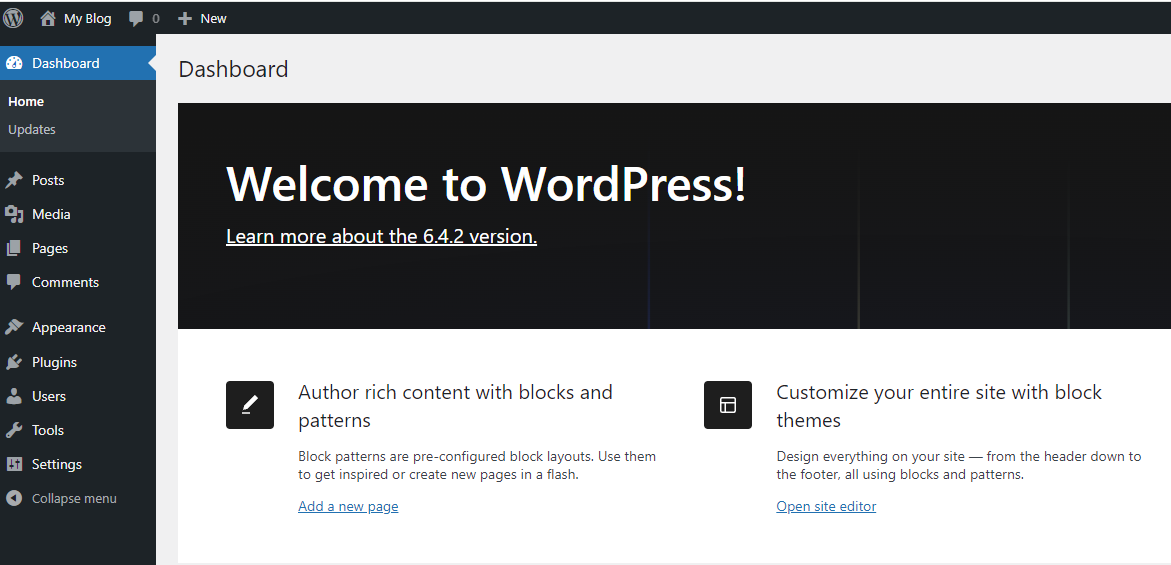
Task: Click the Appearance paintbrush icon
Action: coord(14,327)
